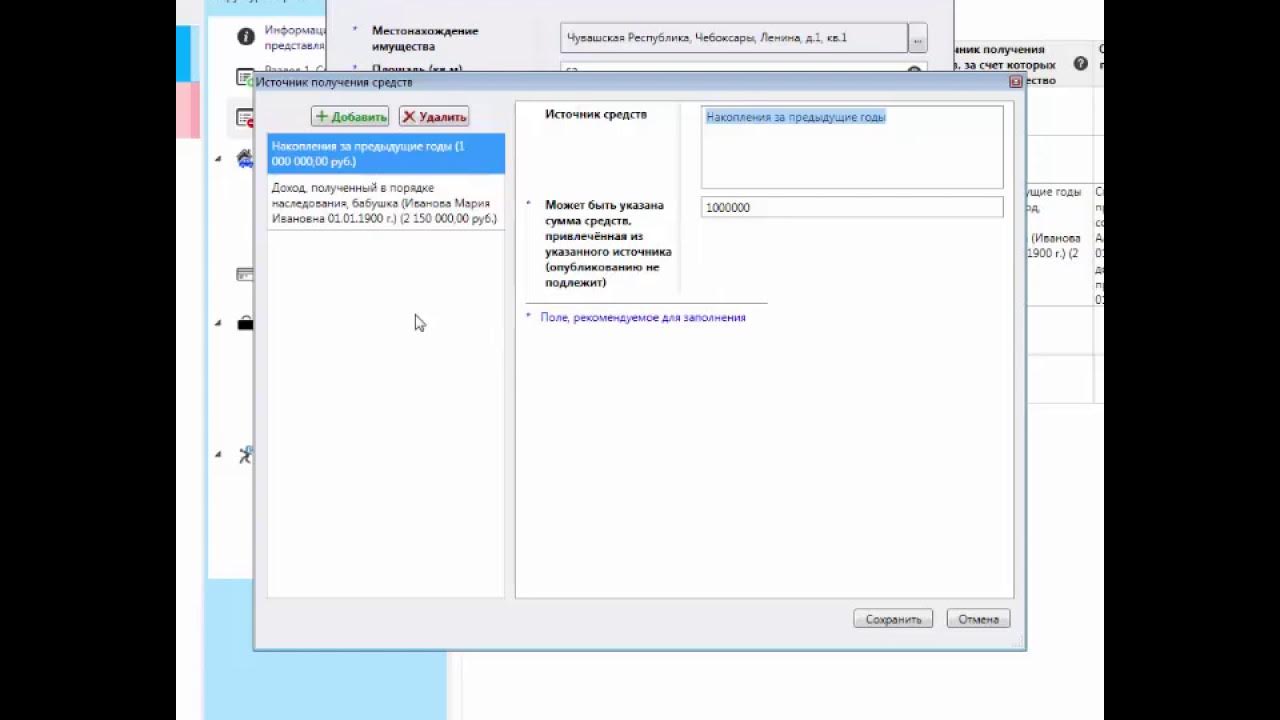Open the section form icon with red mark
Screen dimensions: 1280x720
[245, 117]
